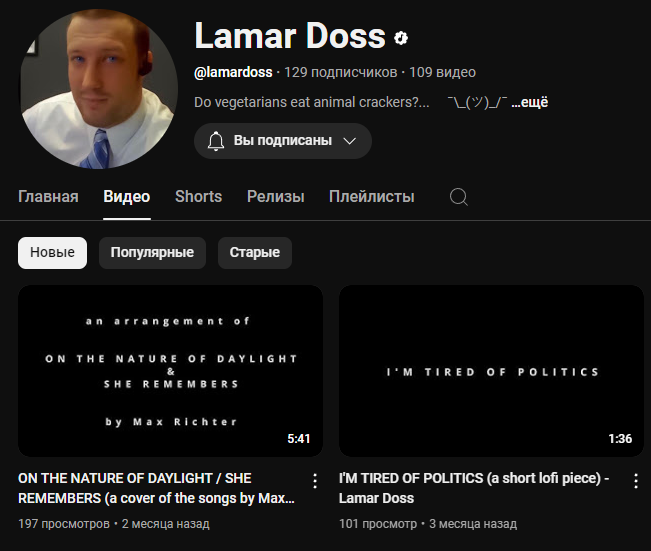Click the notification bell icon

pos(216,141)
